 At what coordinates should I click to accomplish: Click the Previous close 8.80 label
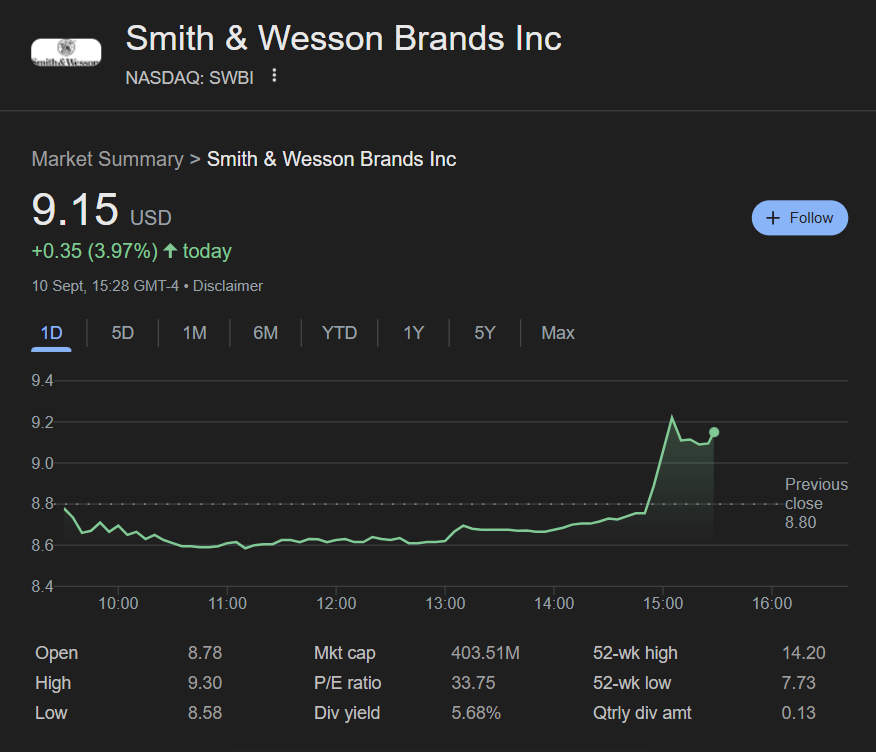click(x=816, y=503)
